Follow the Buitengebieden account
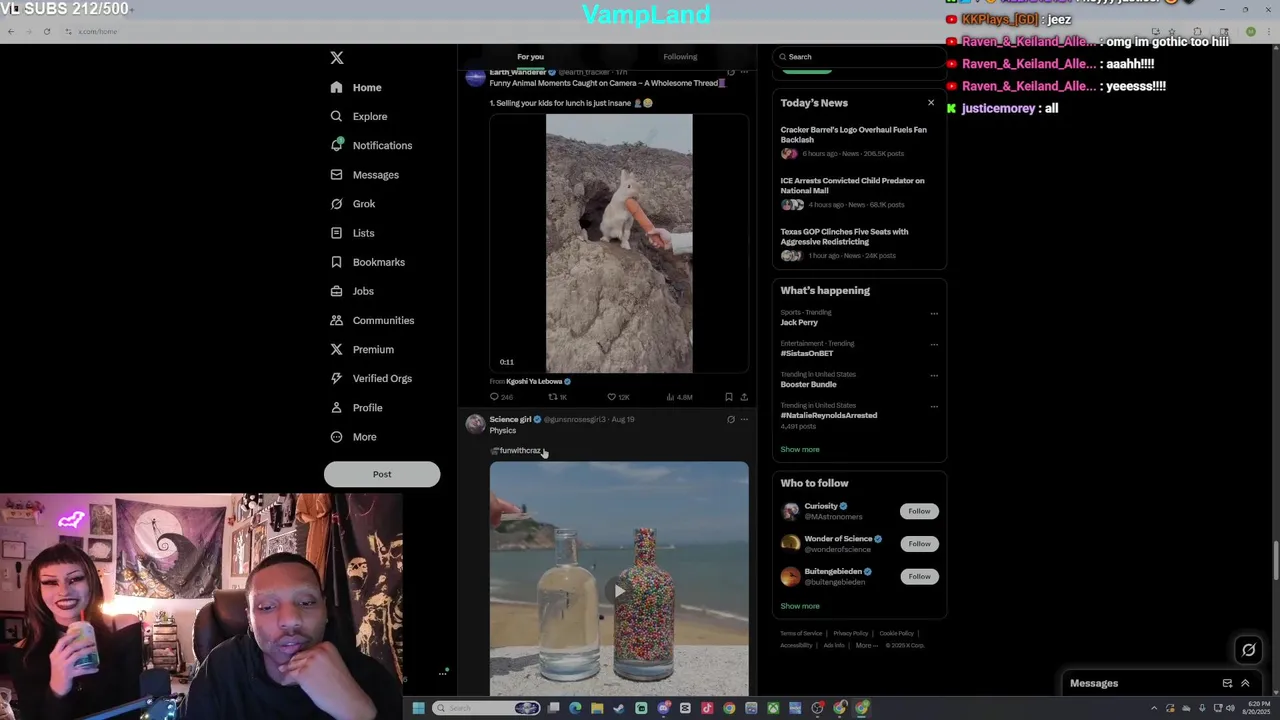Screen dimensions: 1280x720 point(919,576)
